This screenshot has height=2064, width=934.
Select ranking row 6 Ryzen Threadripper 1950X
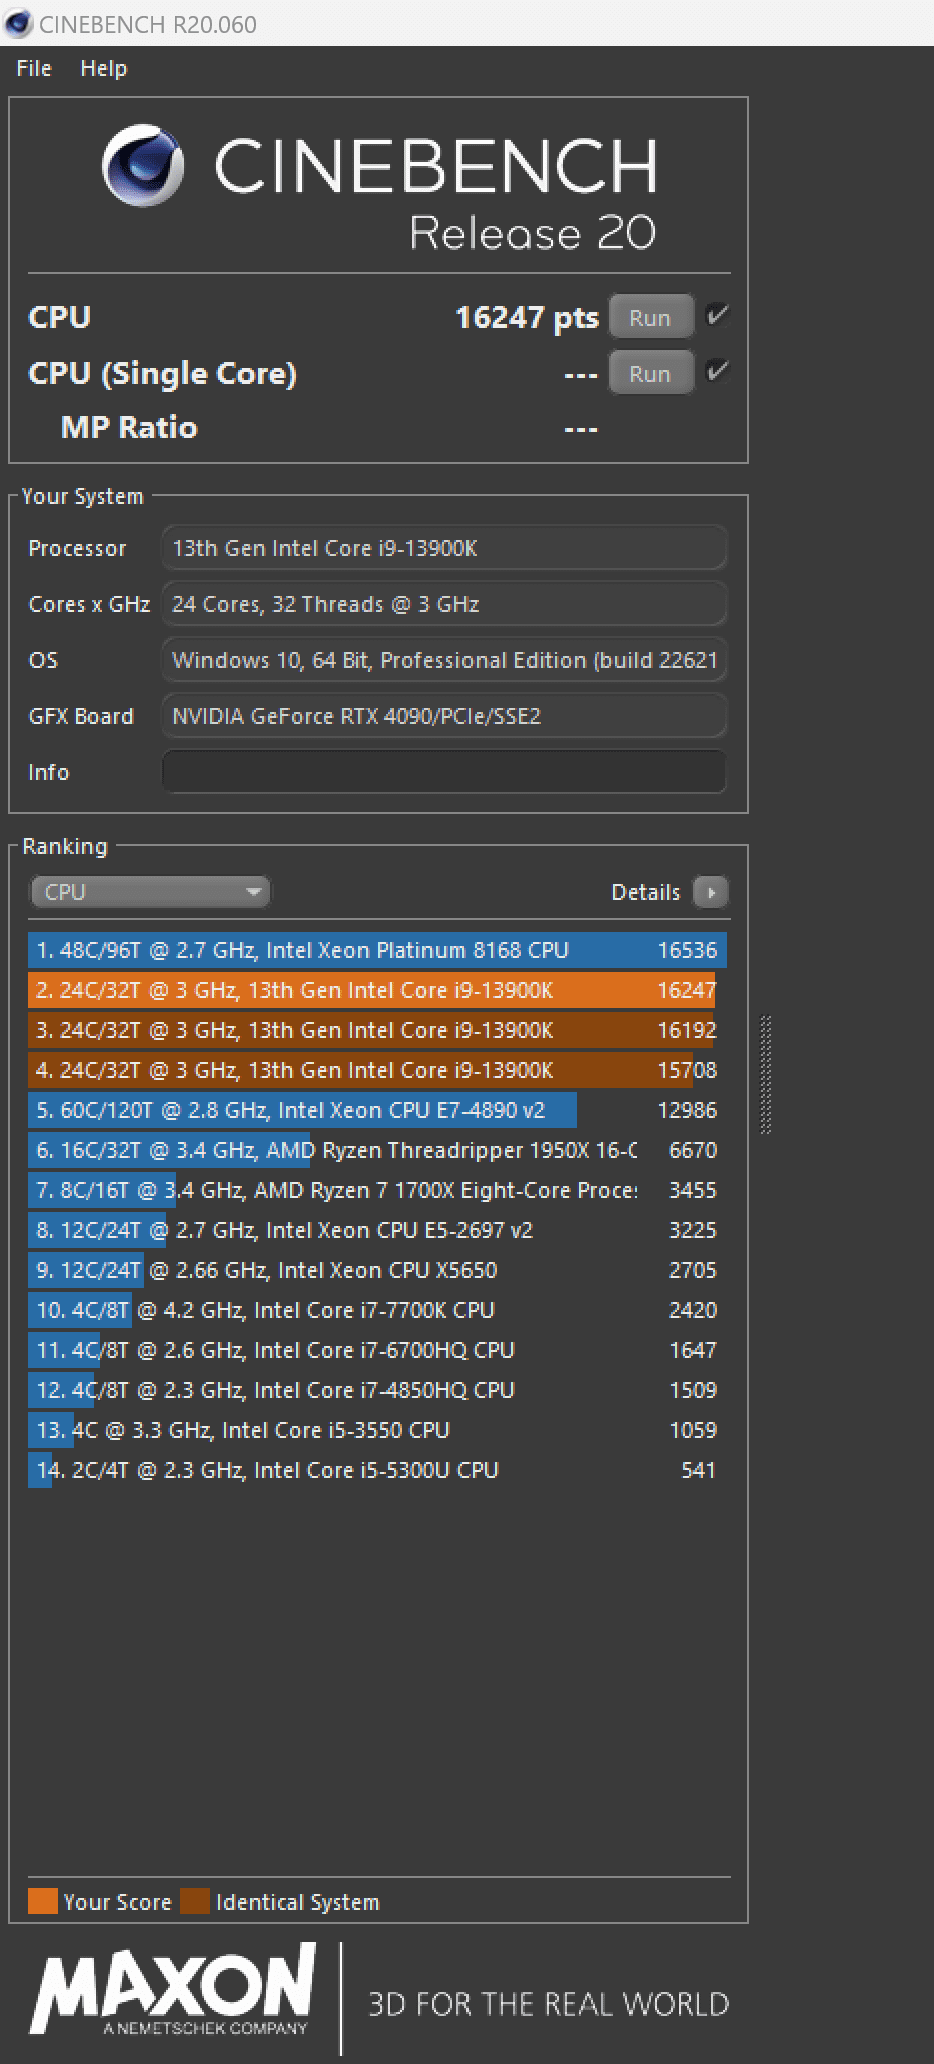(377, 1150)
